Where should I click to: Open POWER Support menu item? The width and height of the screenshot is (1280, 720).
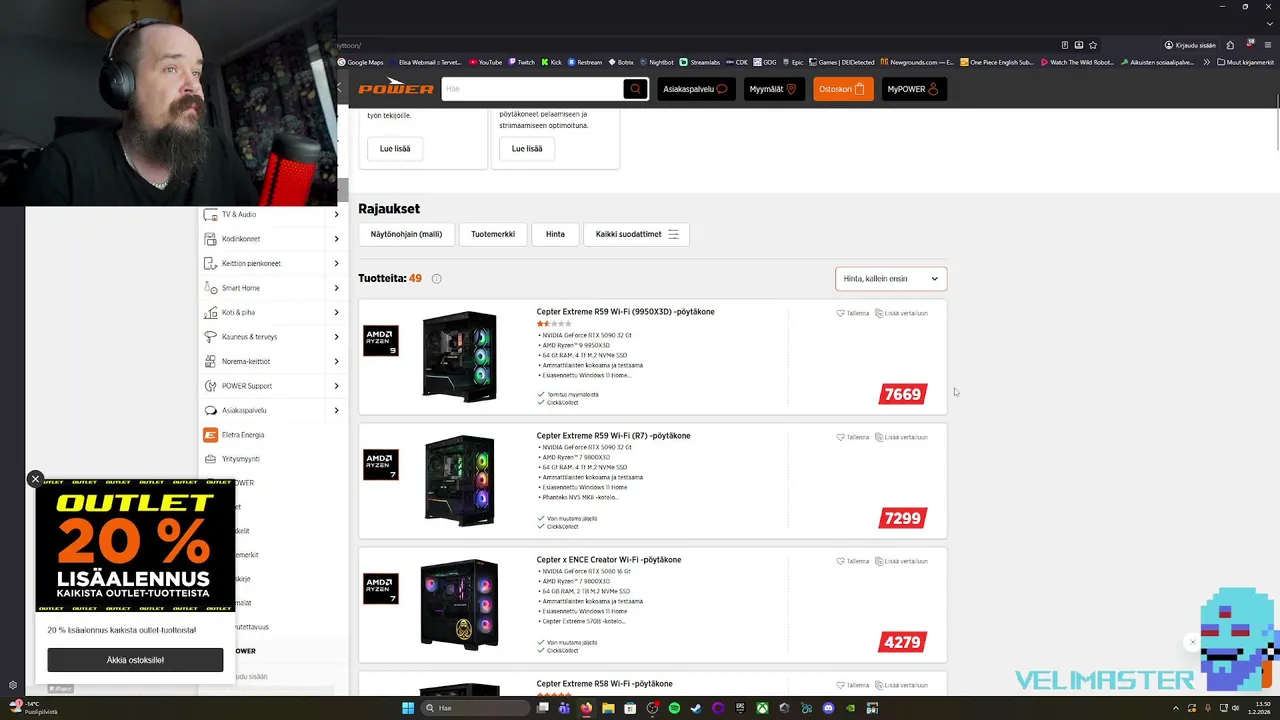[x=247, y=386]
